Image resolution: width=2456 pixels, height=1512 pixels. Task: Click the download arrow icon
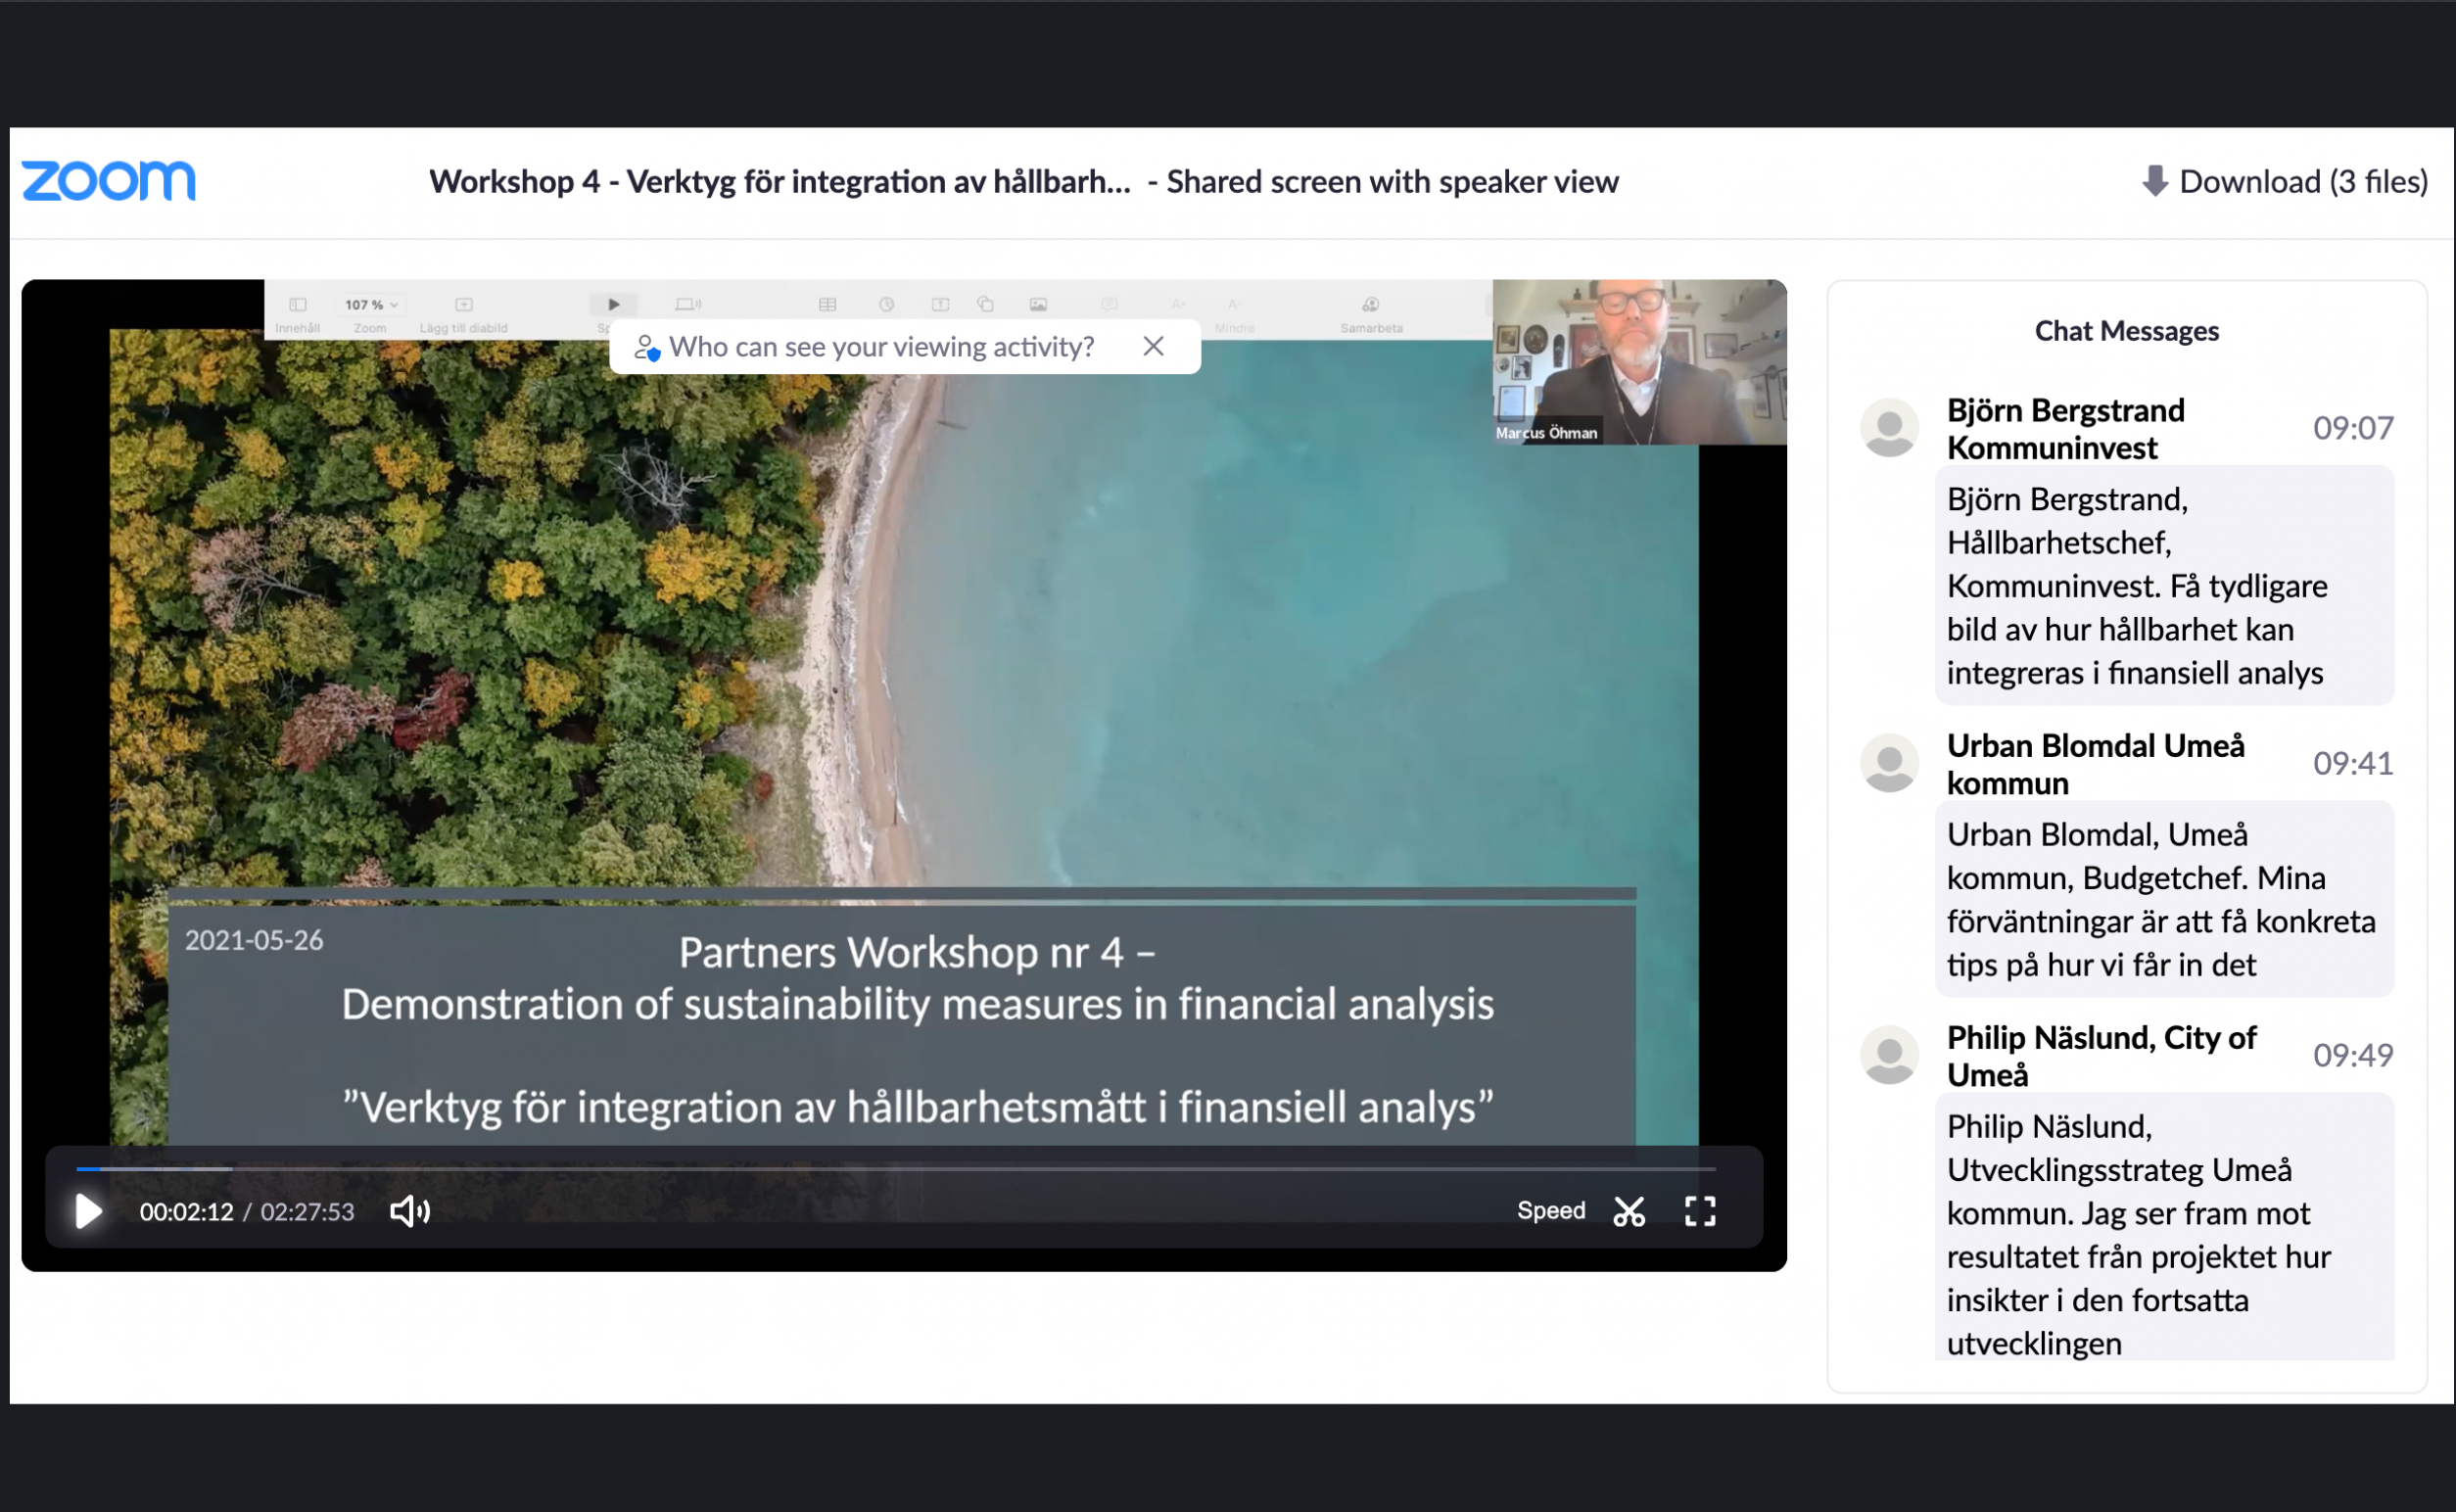pos(2155,181)
